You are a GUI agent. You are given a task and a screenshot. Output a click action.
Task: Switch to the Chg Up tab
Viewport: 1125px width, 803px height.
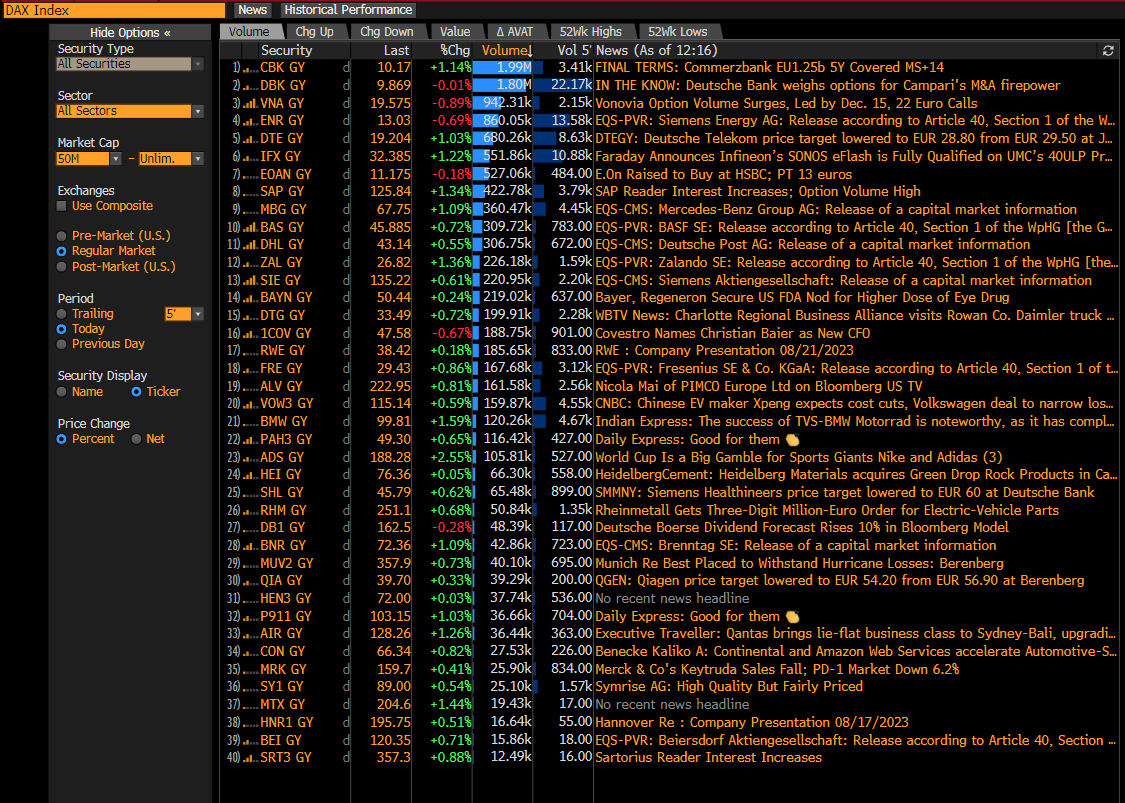coord(314,32)
